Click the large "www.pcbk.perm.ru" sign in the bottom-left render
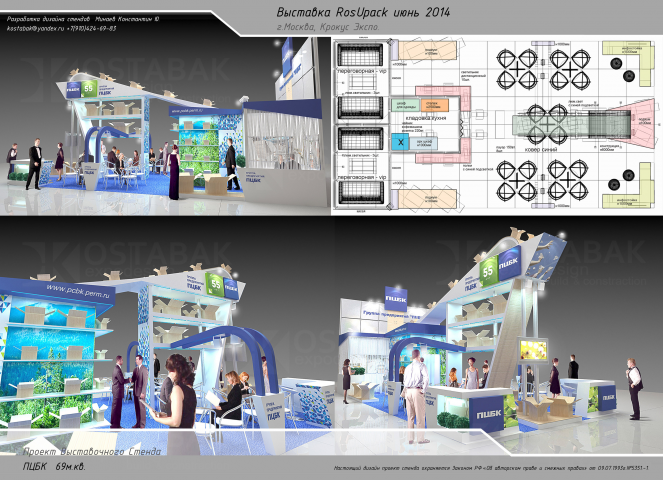This screenshot has width=663, height=480. click(x=80, y=291)
